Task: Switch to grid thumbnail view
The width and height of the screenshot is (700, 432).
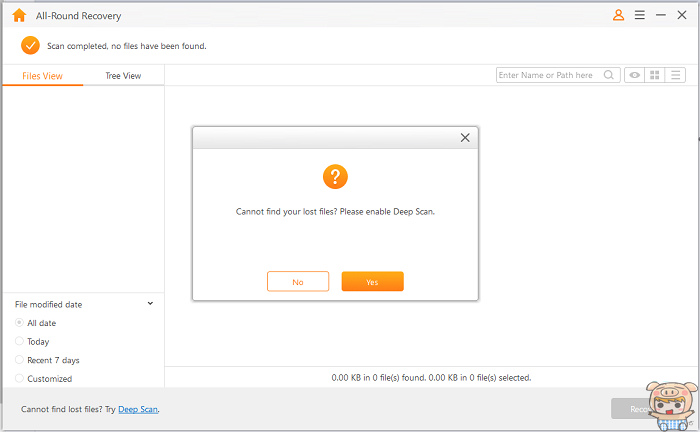Action: coord(655,75)
